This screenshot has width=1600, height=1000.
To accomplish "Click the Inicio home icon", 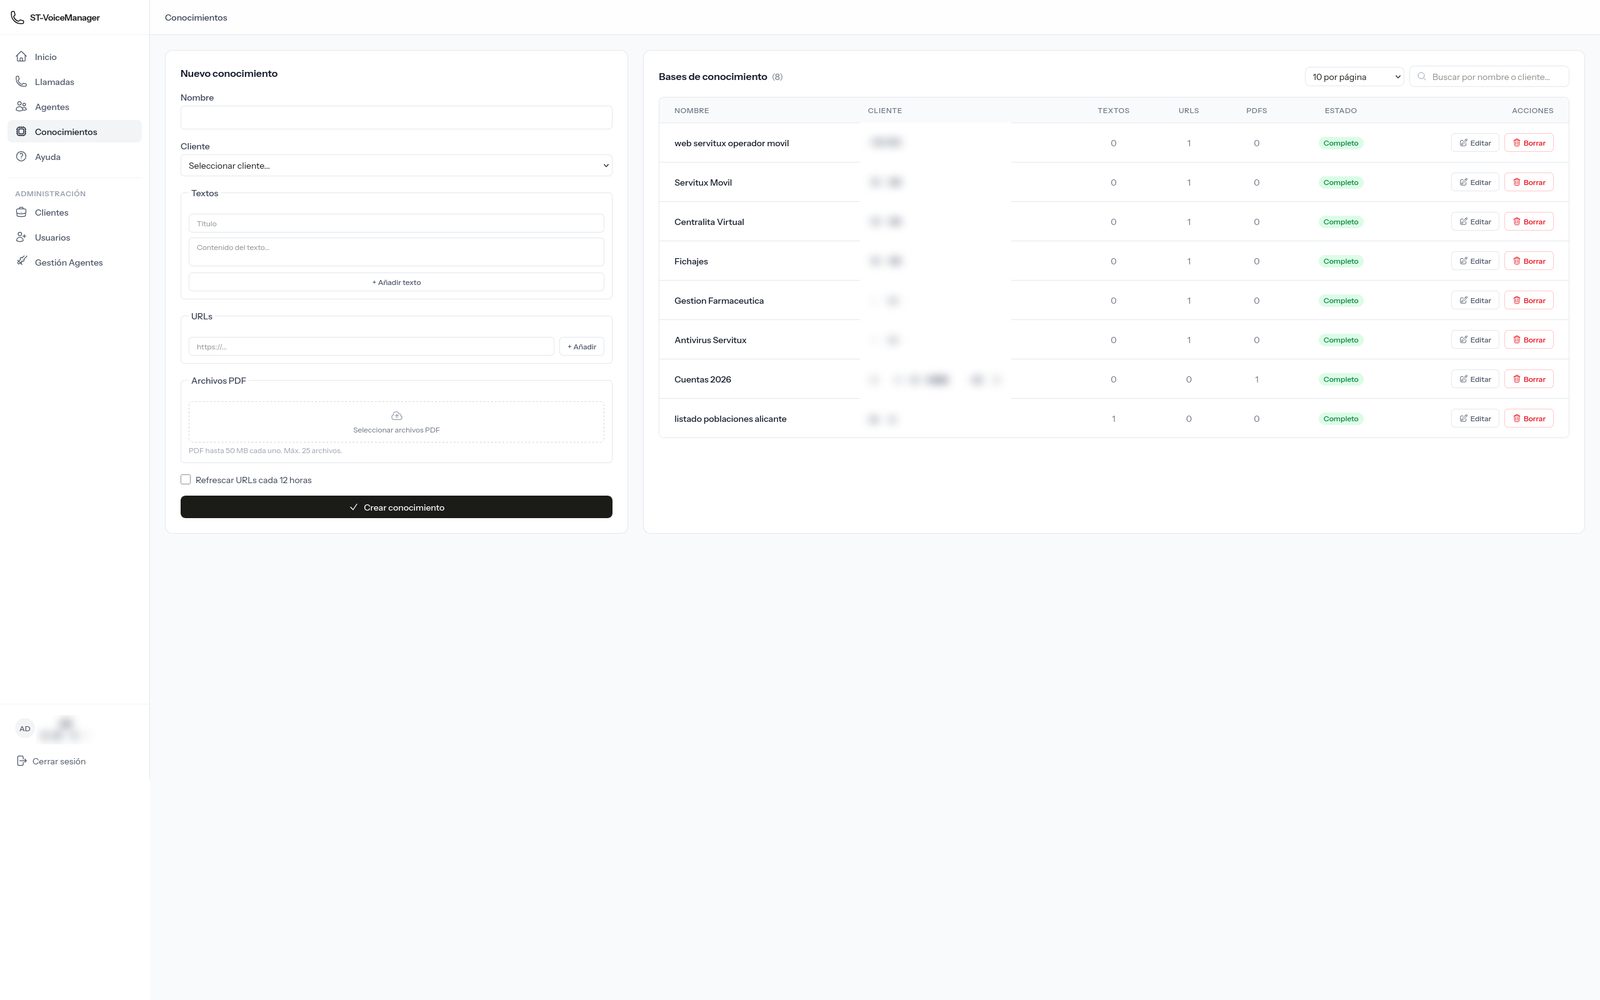I will [21, 57].
